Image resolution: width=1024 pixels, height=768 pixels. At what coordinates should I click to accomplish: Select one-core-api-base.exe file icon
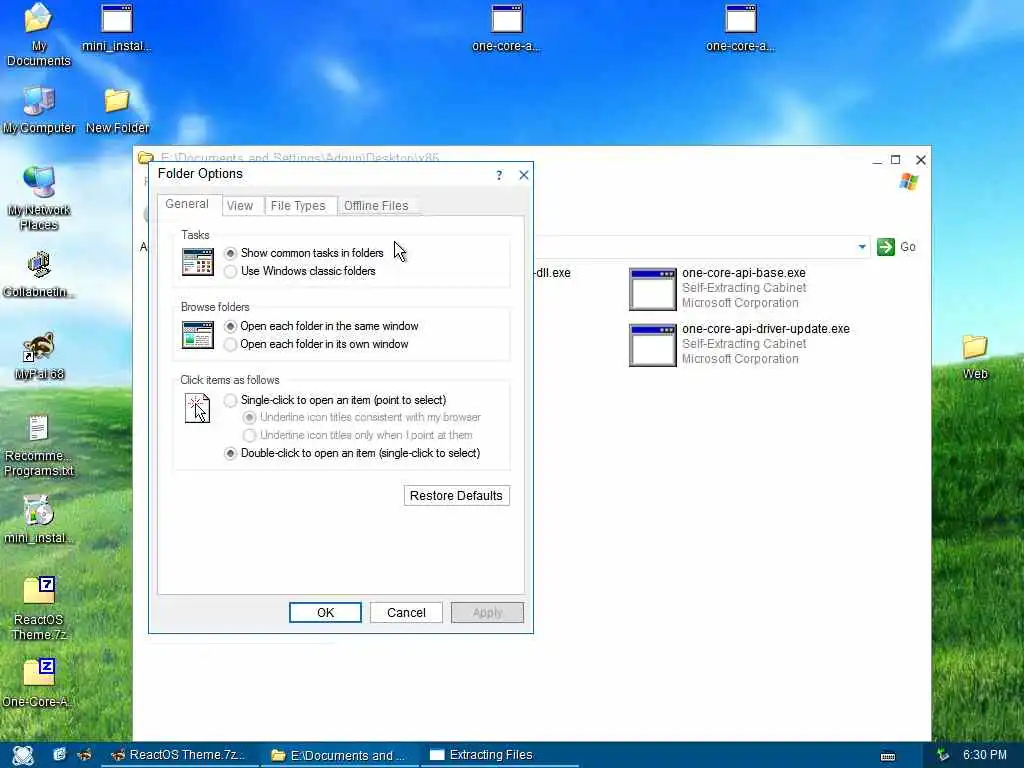tap(652, 289)
